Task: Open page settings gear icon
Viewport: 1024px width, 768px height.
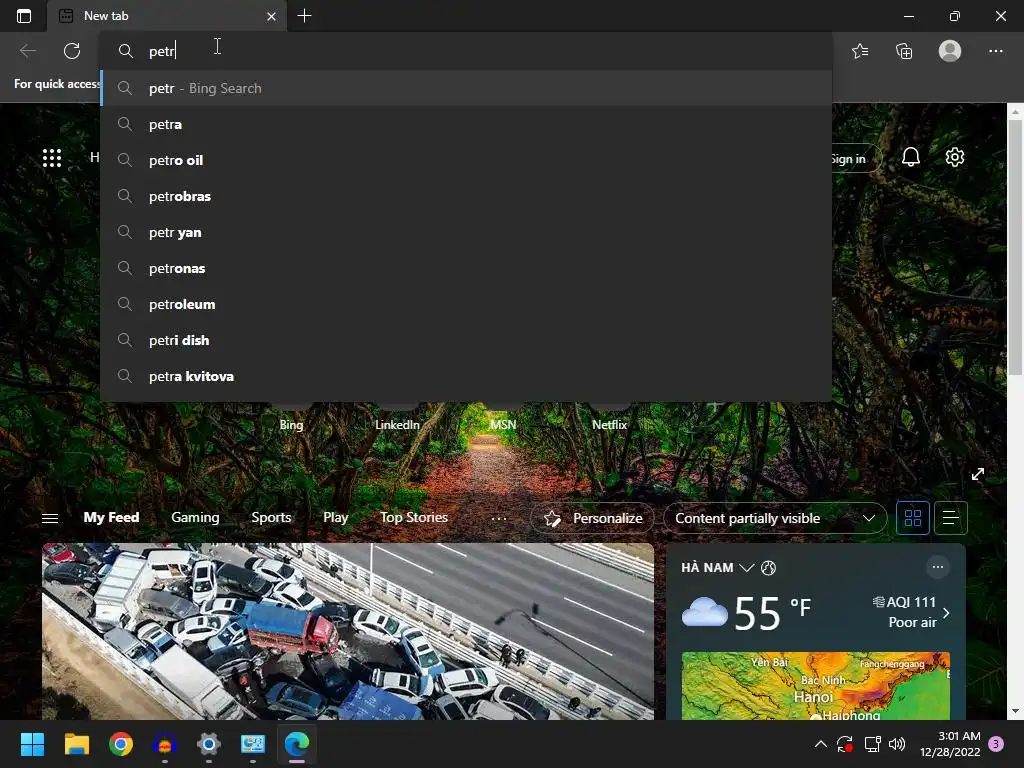Action: (954, 157)
